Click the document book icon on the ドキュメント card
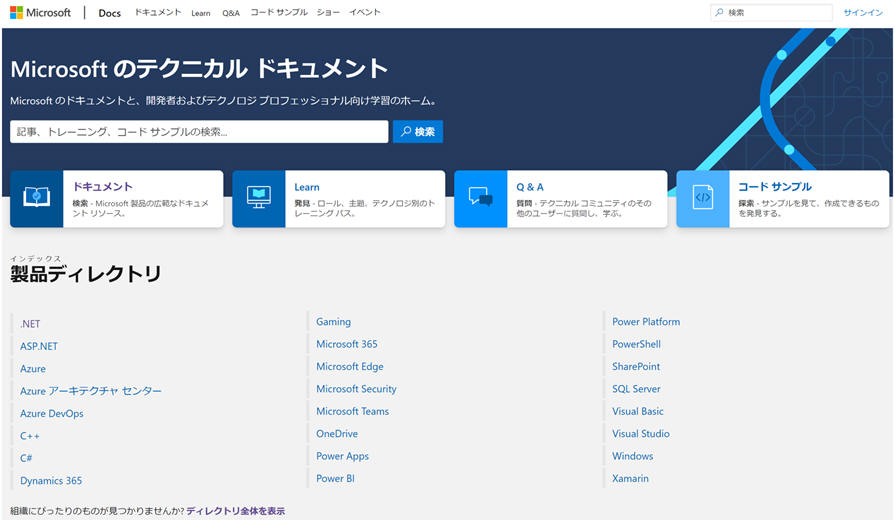Image resolution: width=895 pixels, height=522 pixels. pyautogui.click(x=37, y=198)
